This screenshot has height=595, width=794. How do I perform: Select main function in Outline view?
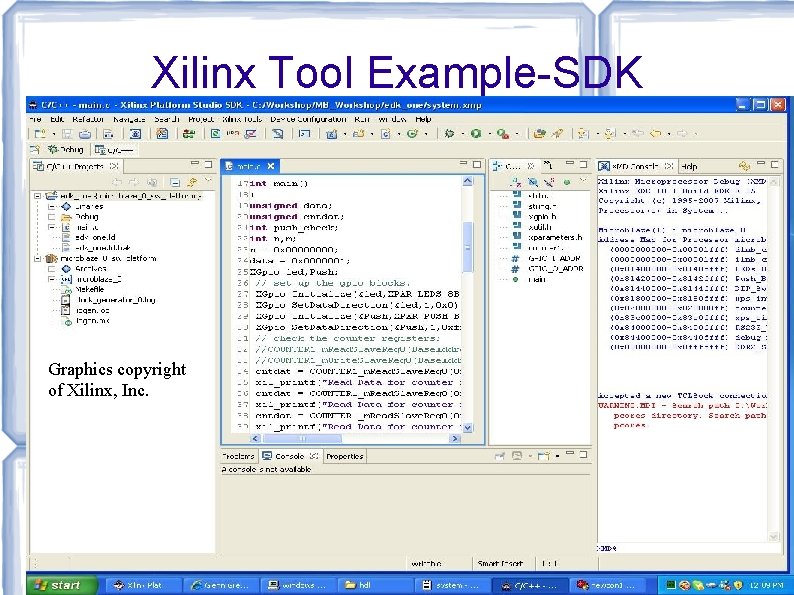point(537,279)
